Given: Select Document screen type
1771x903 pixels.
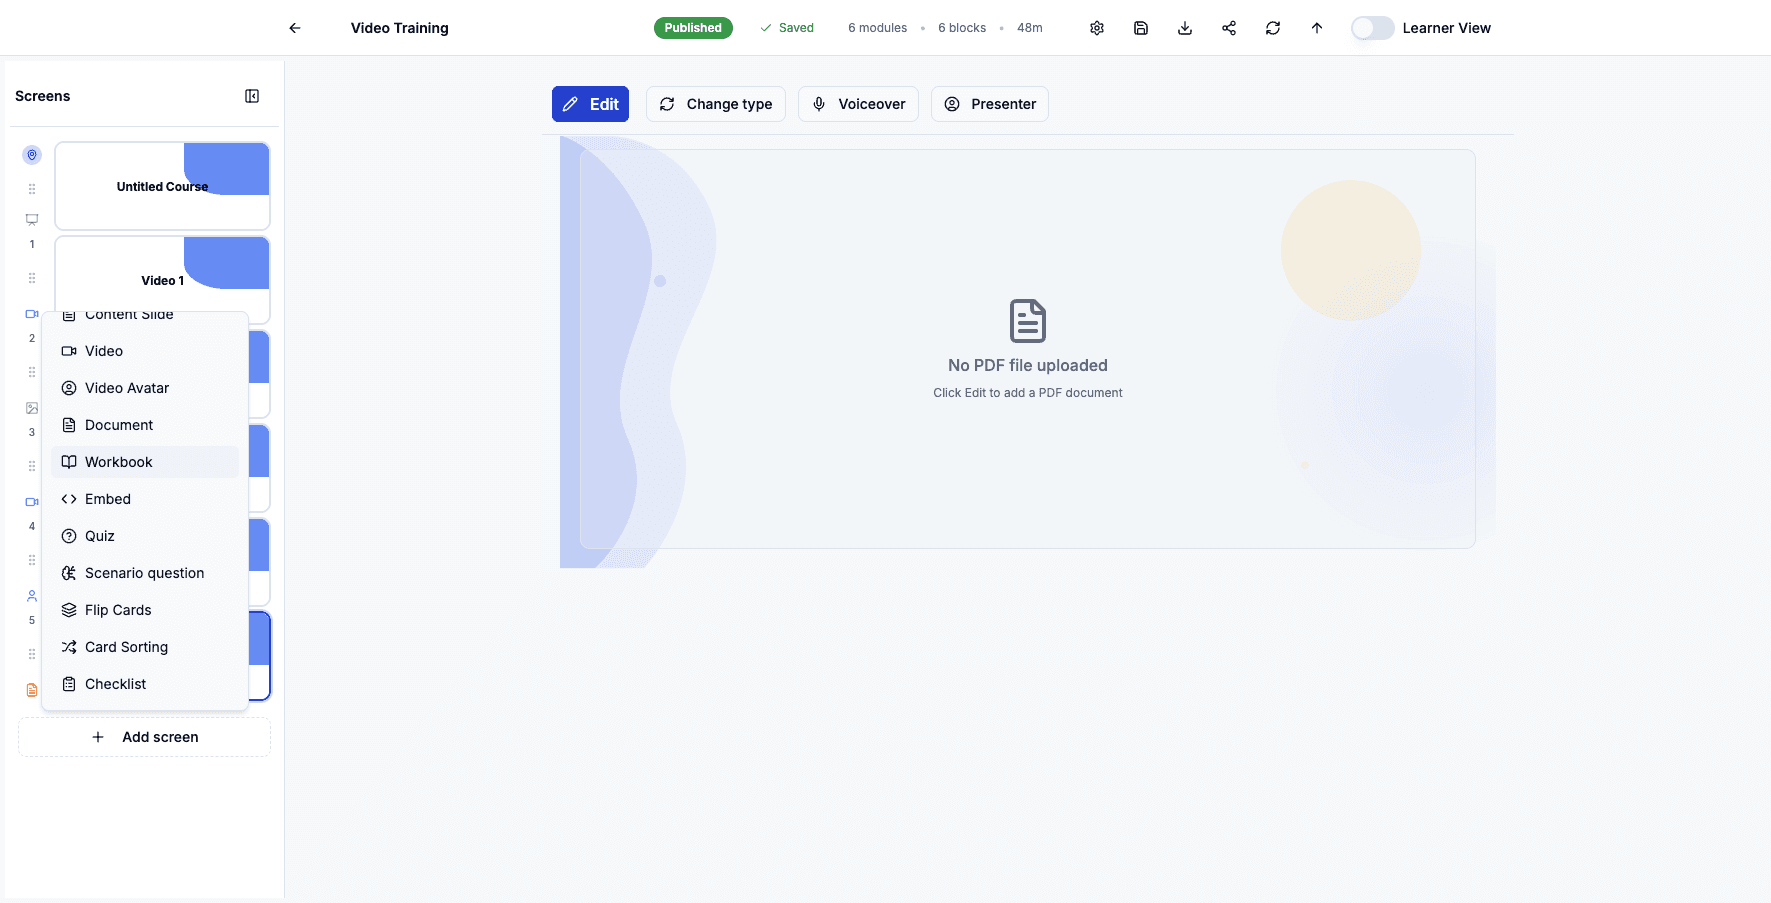Looking at the screenshot, I should pyautogui.click(x=145, y=425).
